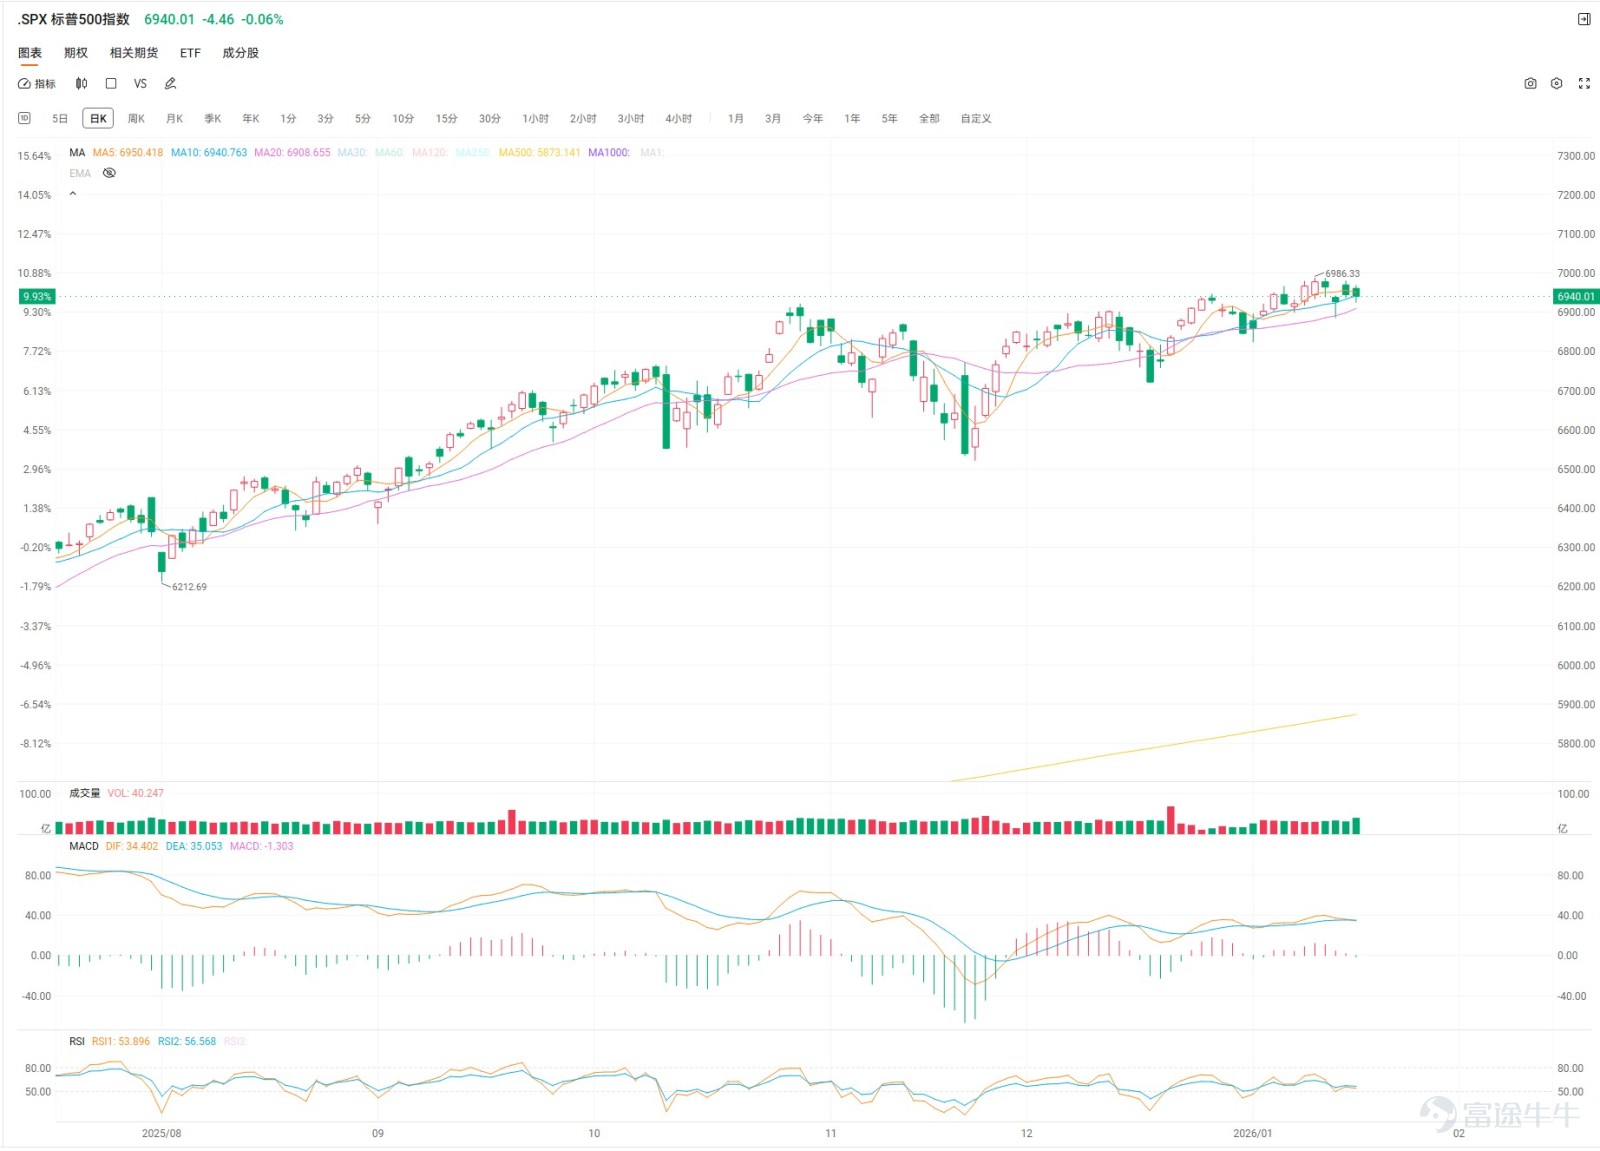The image size is (1600, 1151).
Task: Click the square layout icon beside VS
Action: [x=111, y=84]
